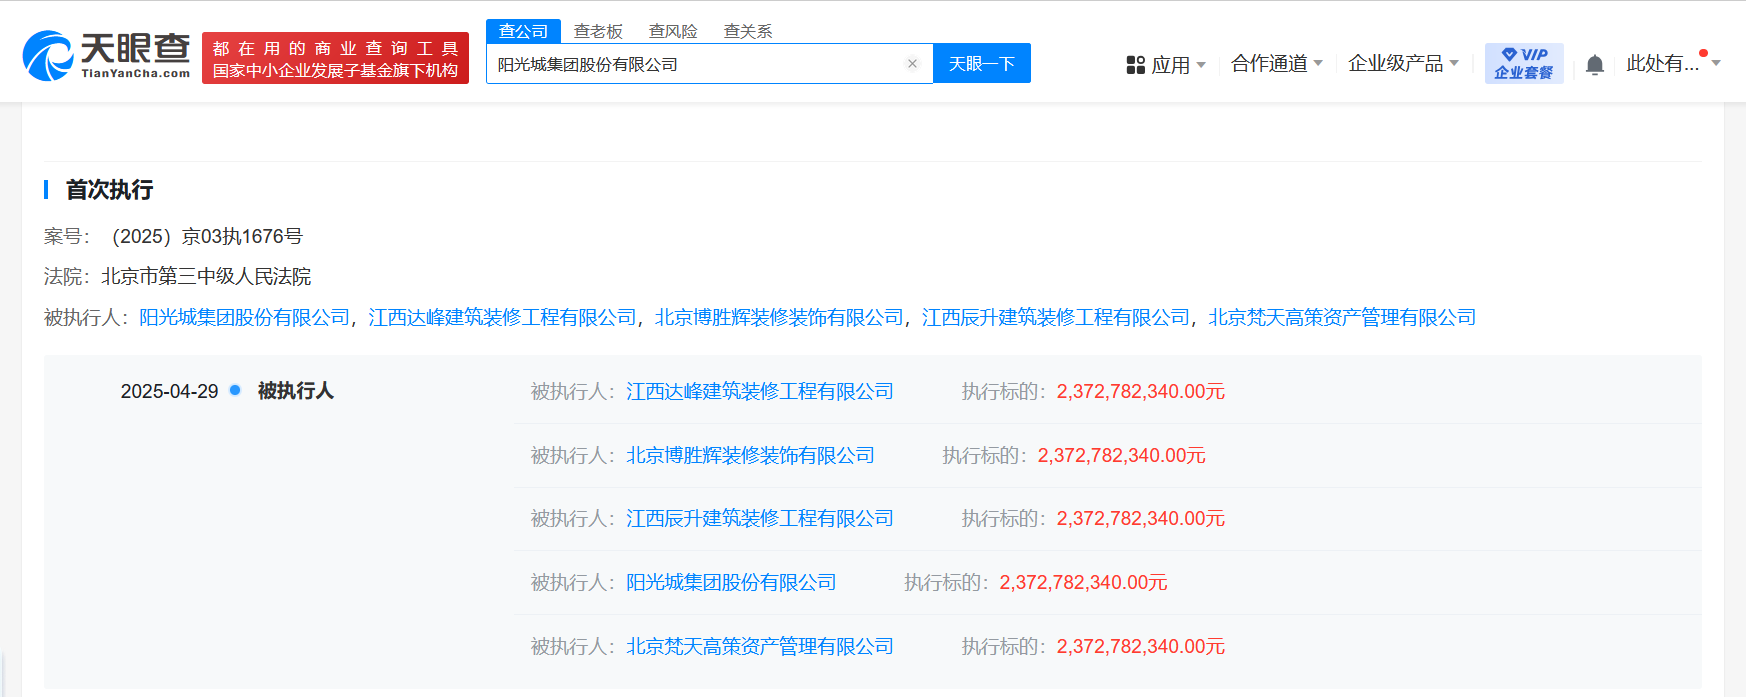Open the notification bell
1746x697 pixels.
(x=1595, y=65)
